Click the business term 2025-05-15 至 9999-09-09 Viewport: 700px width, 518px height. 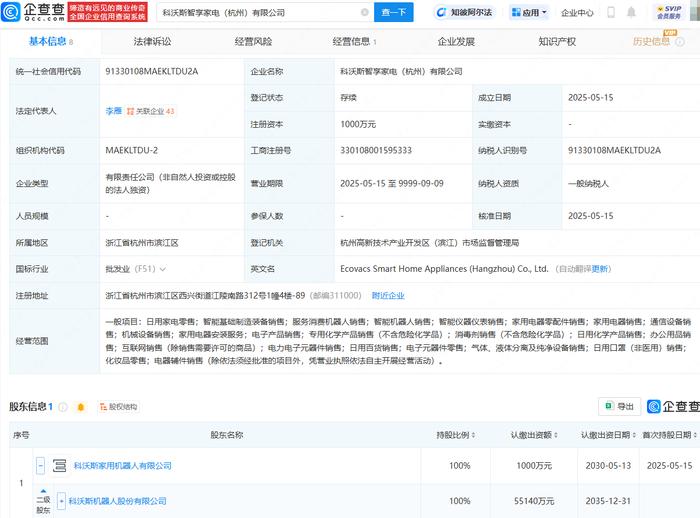pos(392,184)
